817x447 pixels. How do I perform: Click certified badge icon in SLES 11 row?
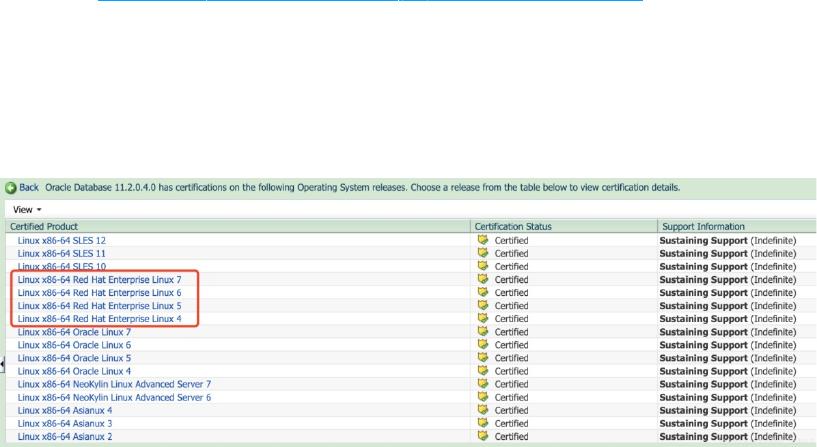483,253
